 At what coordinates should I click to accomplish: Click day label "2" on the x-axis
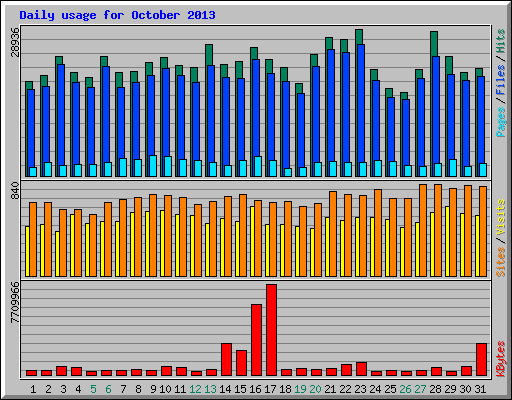48,389
